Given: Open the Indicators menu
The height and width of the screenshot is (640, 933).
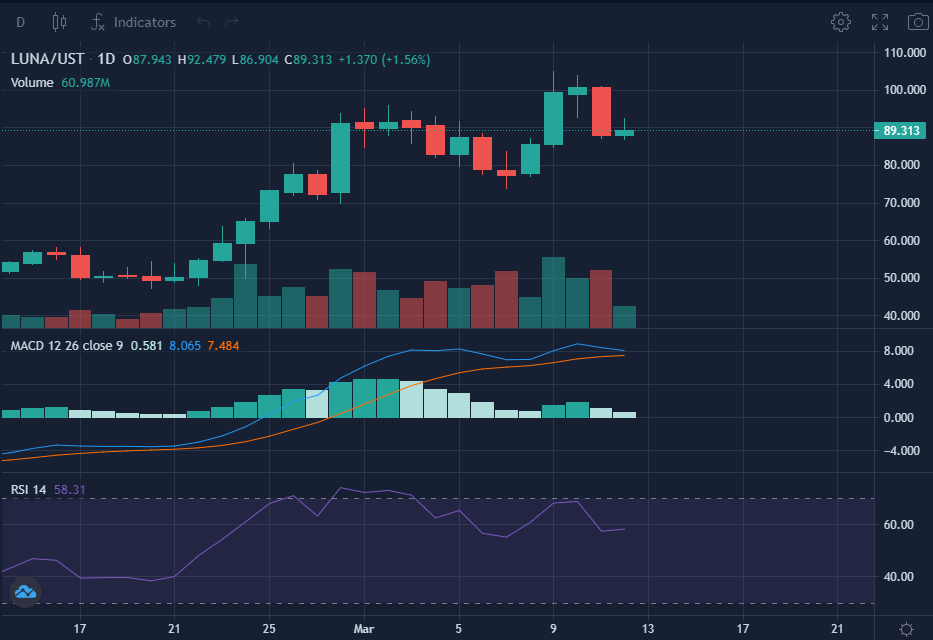Looking at the screenshot, I should 133,23.
